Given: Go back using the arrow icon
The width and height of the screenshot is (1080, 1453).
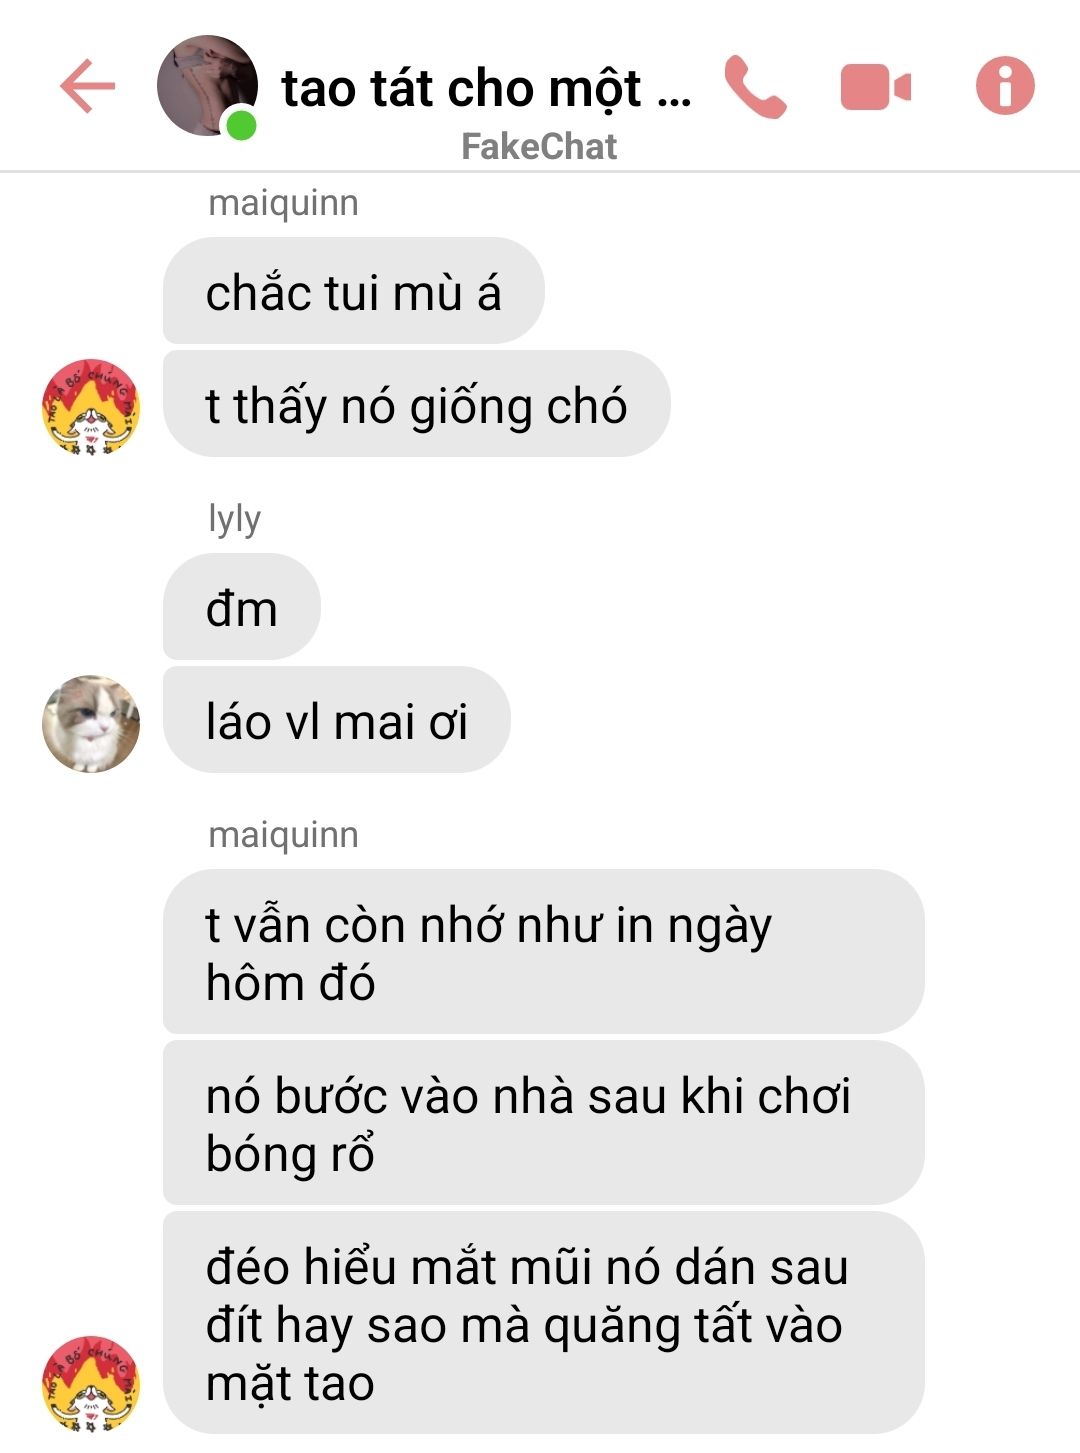Looking at the screenshot, I should (x=88, y=86).
